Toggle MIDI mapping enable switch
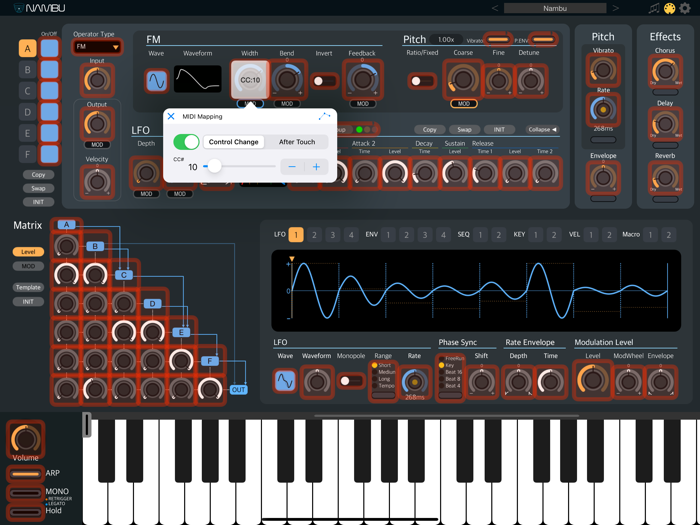Image resolution: width=700 pixels, height=525 pixels. coord(186,142)
